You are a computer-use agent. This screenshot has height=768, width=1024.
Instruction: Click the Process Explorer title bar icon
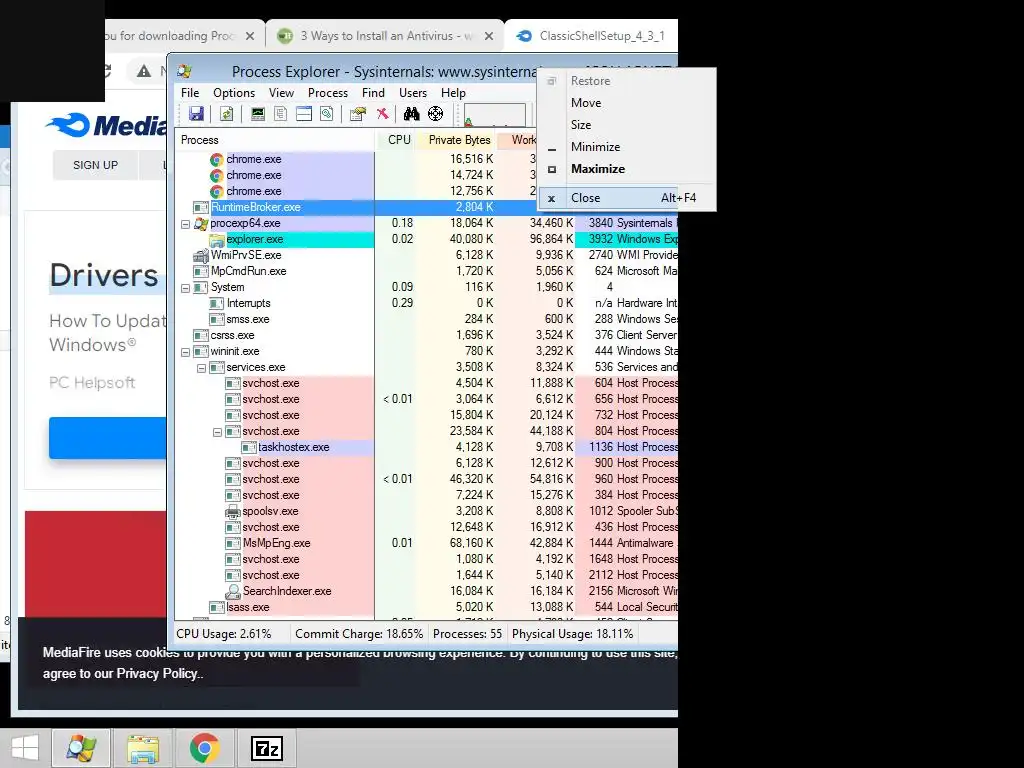click(185, 72)
